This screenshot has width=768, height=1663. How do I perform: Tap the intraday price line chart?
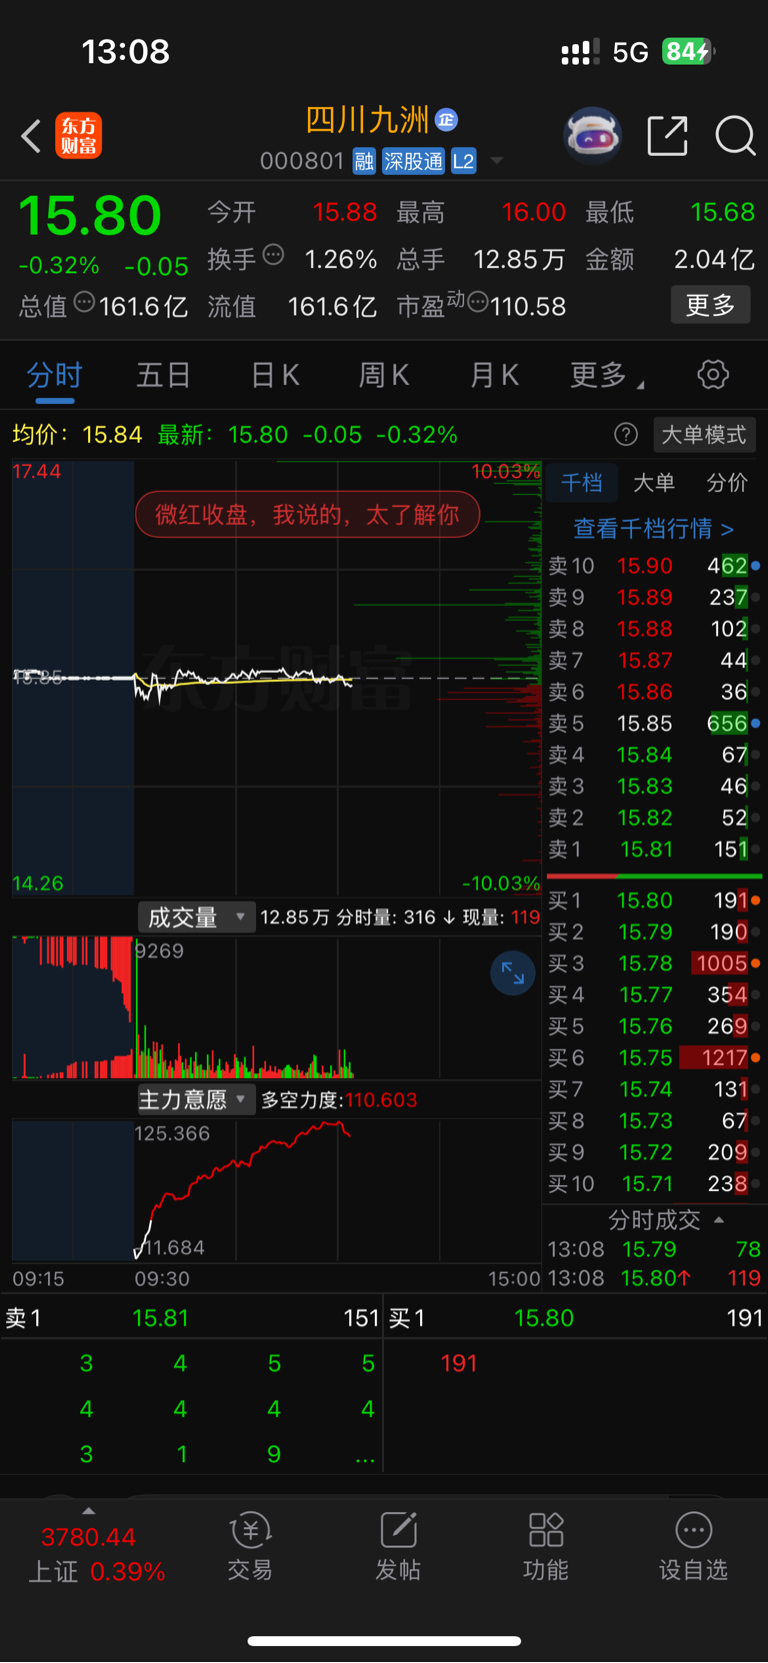point(277,677)
